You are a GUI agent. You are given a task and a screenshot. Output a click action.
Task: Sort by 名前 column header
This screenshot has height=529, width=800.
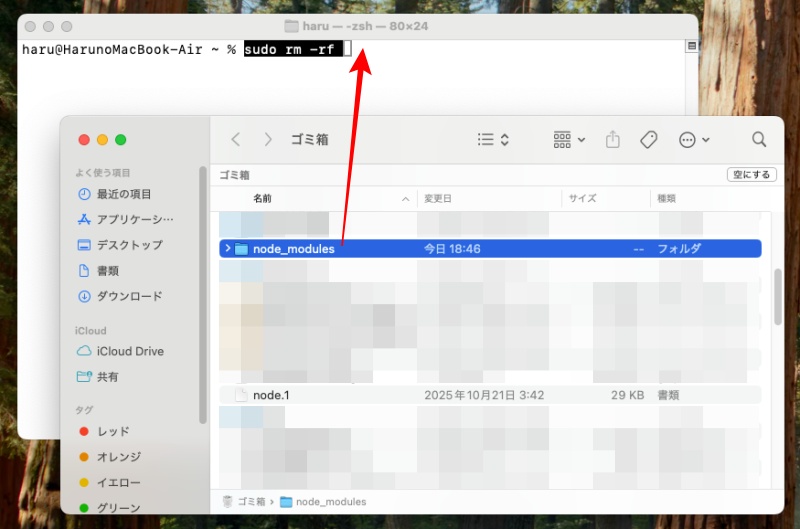pos(263,199)
